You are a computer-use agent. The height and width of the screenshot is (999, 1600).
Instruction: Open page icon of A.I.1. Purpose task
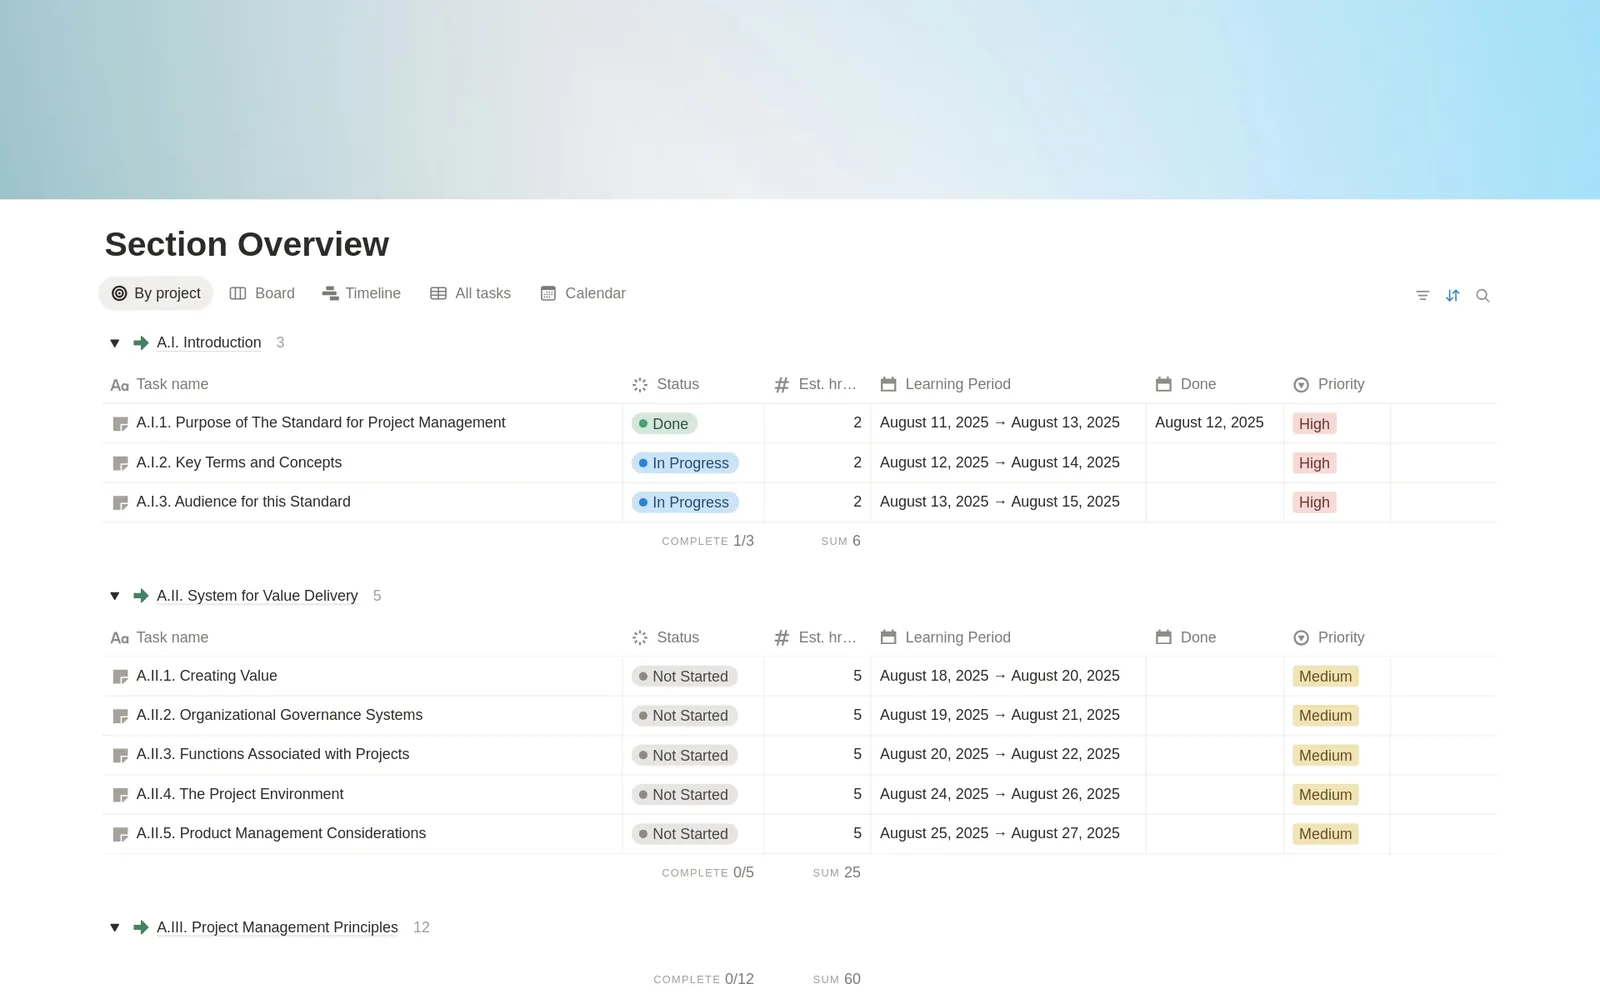point(120,424)
